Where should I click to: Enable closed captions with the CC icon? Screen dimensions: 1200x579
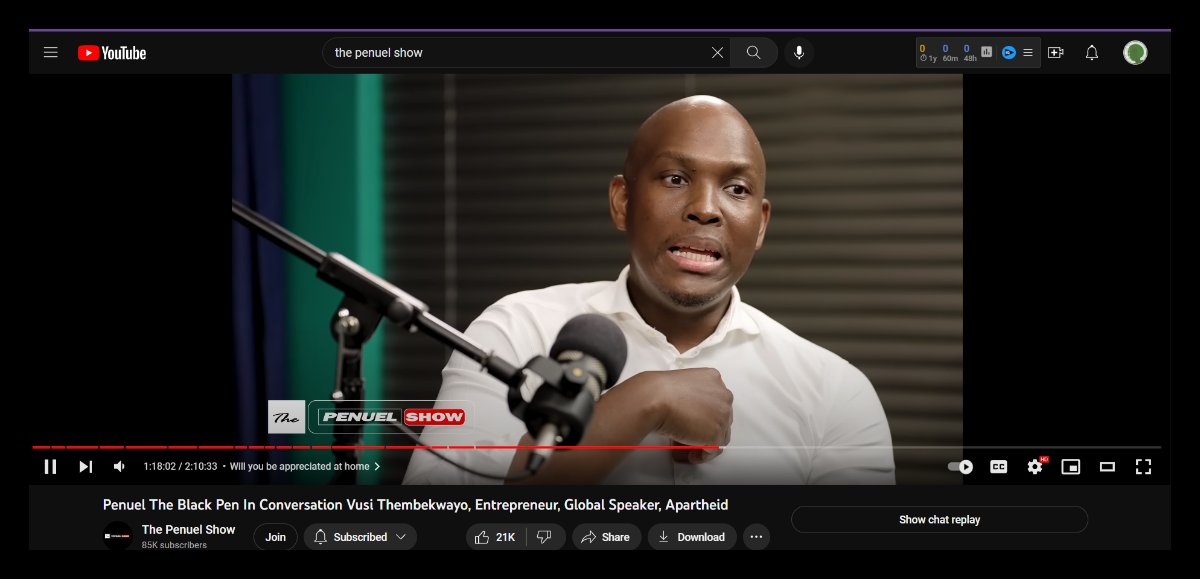[x=998, y=466]
